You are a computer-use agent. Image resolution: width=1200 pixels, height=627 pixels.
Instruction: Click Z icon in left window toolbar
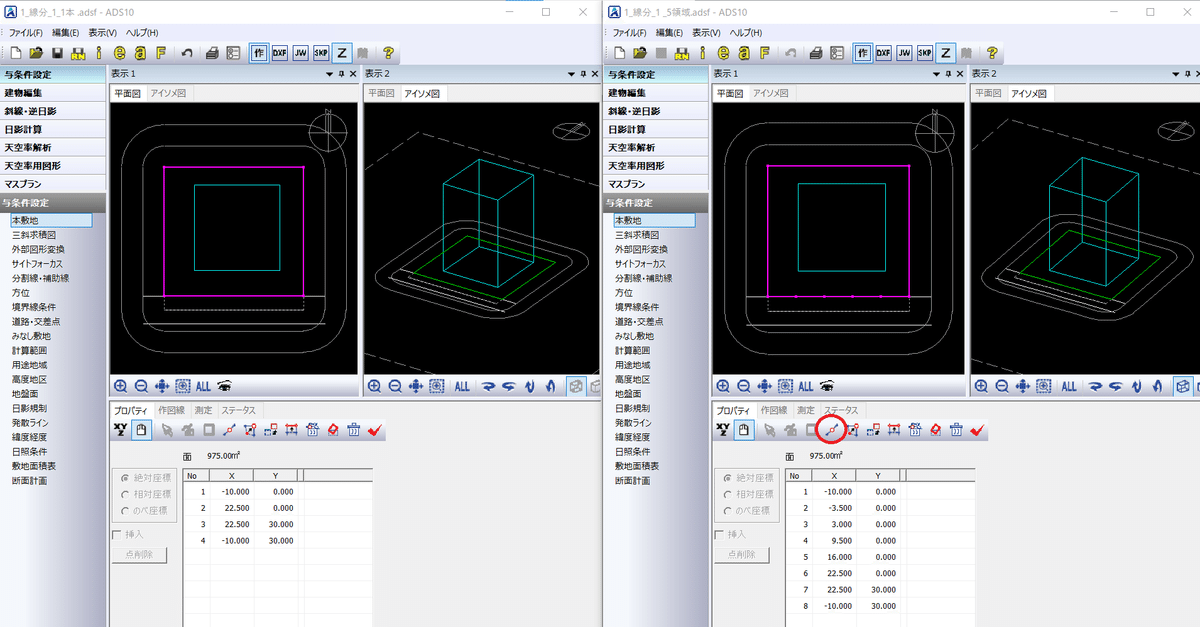tap(342, 53)
